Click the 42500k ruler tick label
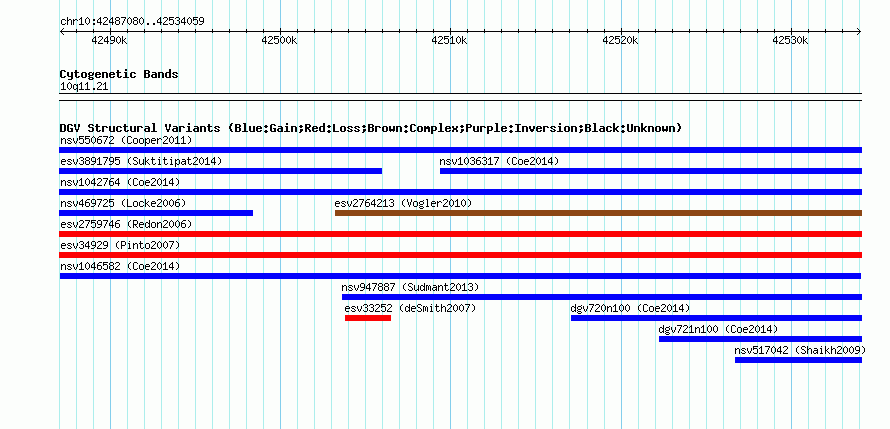 click(x=279, y=40)
